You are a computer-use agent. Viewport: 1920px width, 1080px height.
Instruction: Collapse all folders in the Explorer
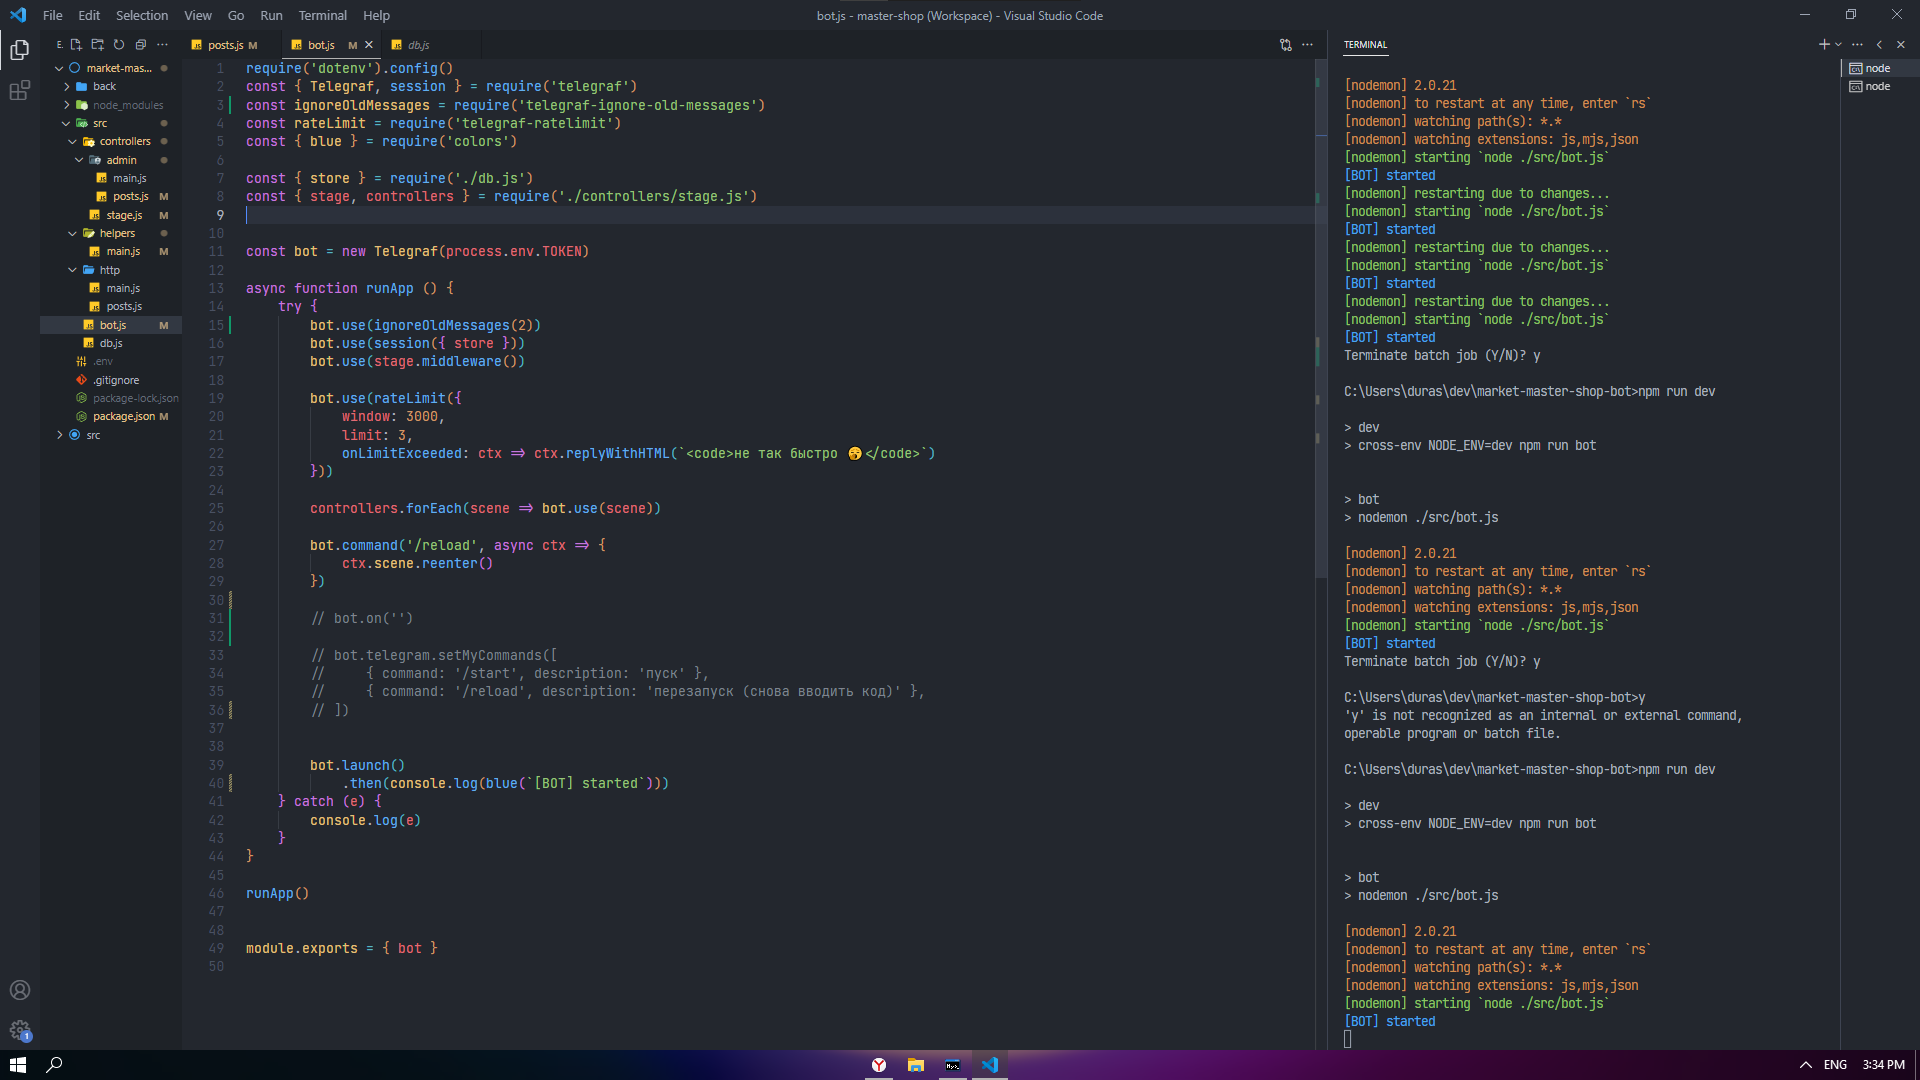tap(140, 44)
